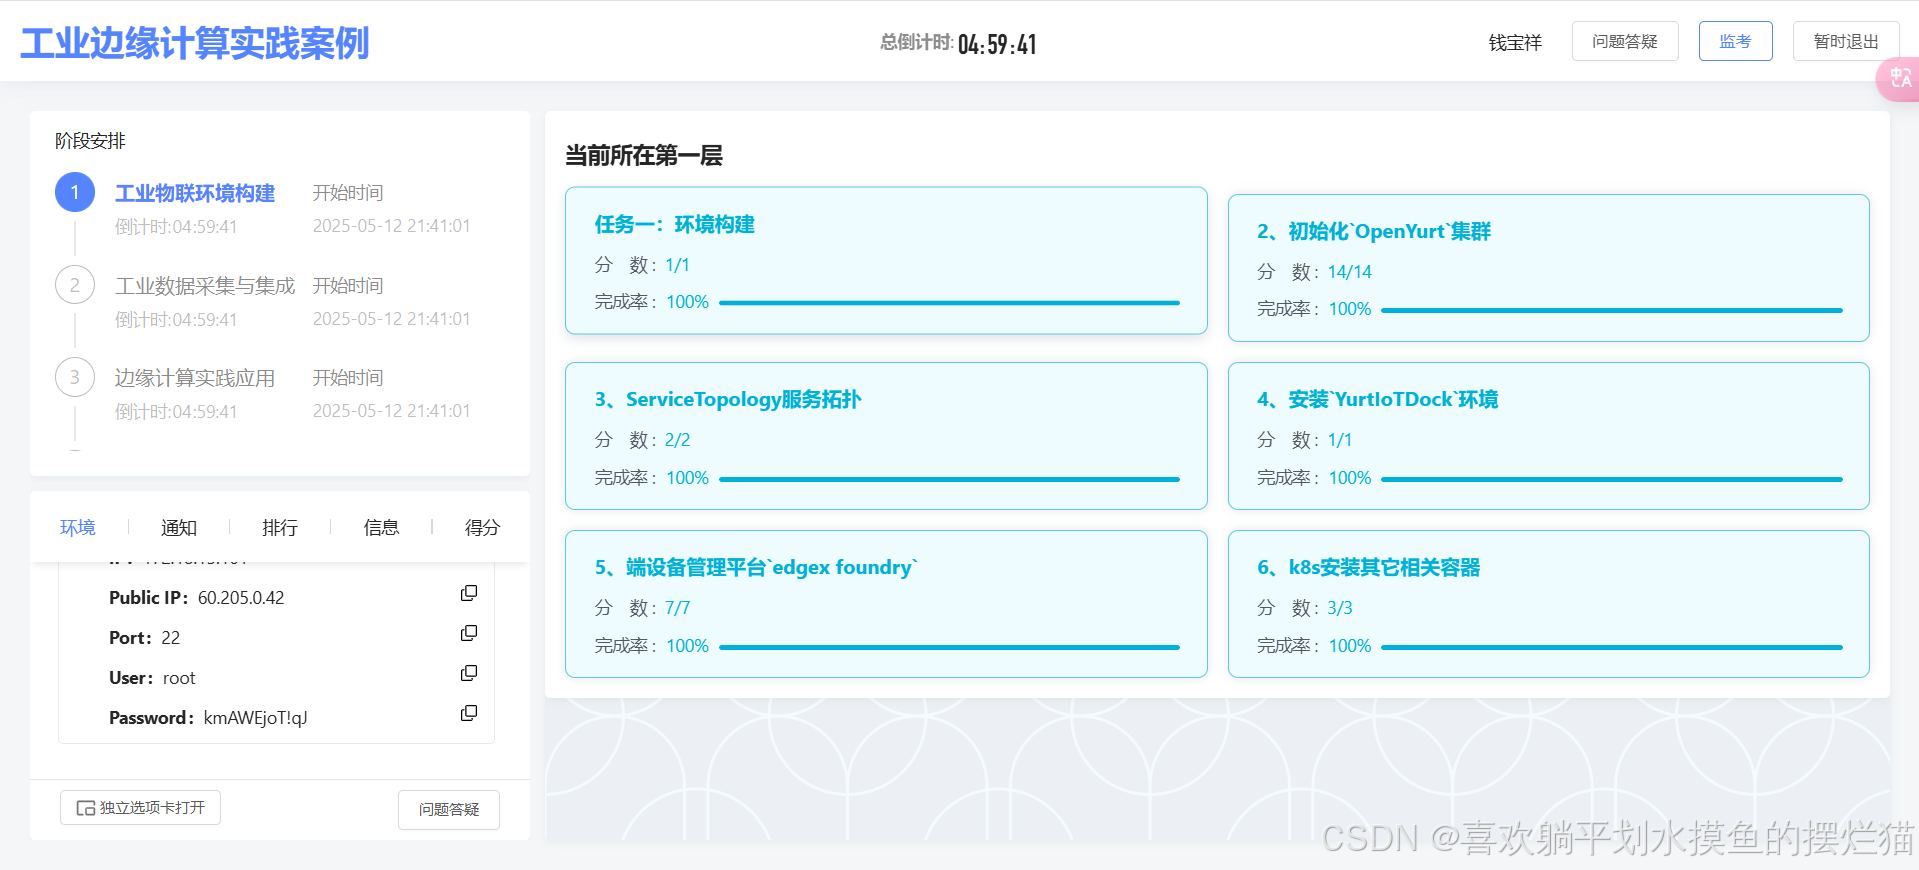Open k8s安装其它相关容器 task card
This screenshot has width=1919, height=870.
click(x=1549, y=604)
